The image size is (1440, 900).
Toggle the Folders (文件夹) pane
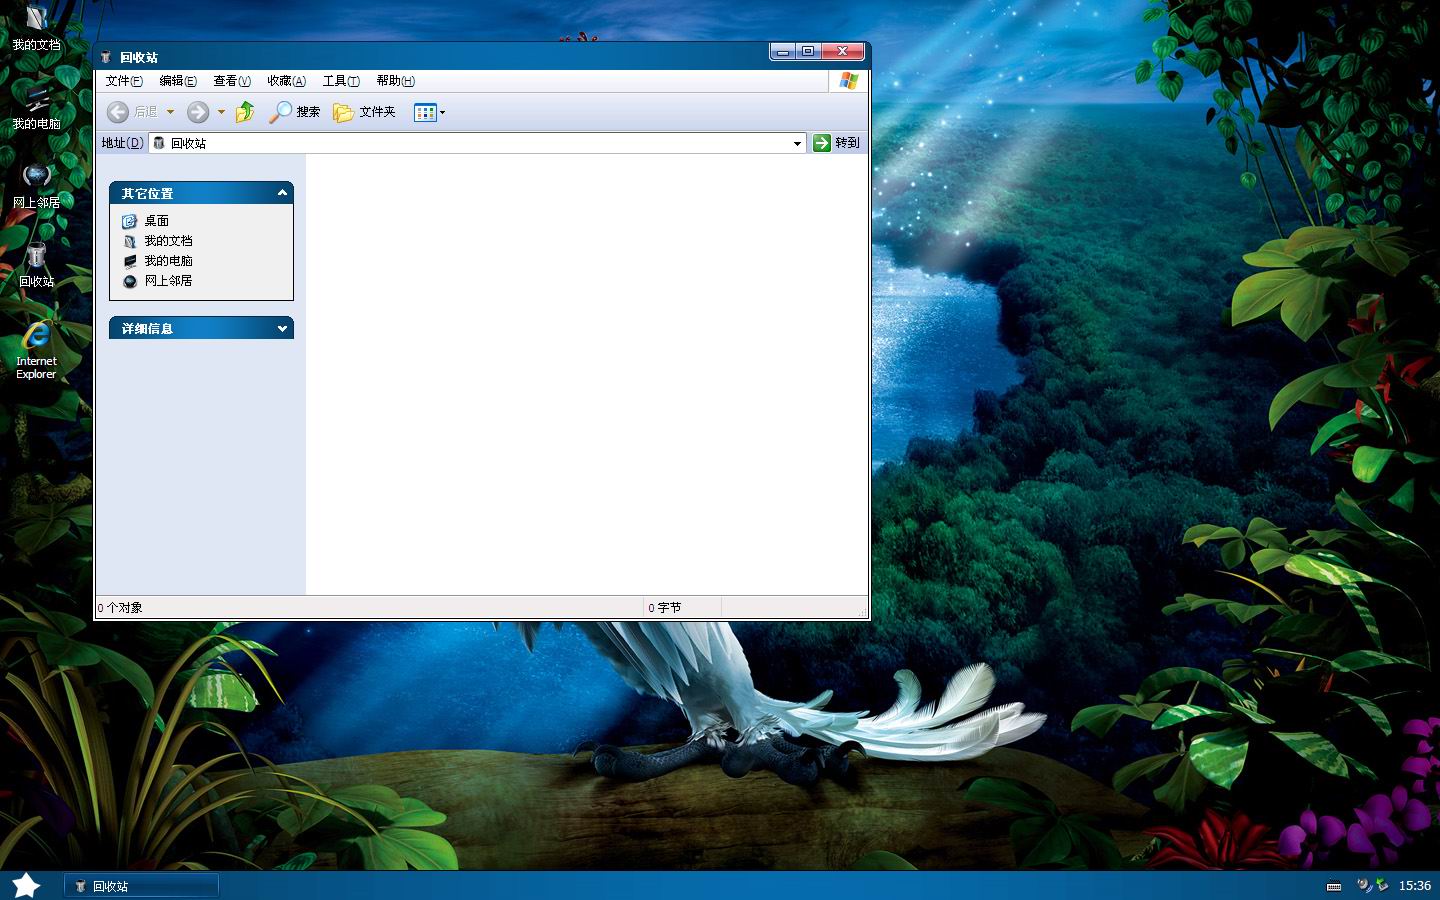coord(364,112)
